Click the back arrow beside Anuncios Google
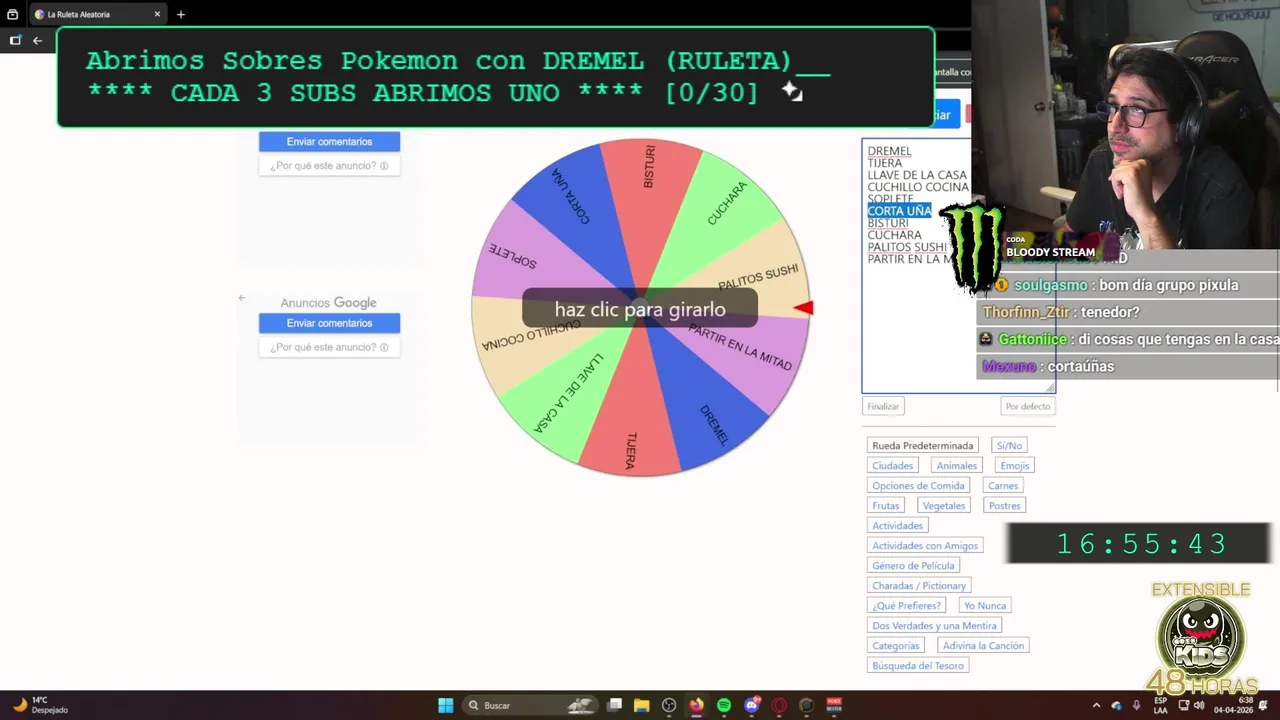This screenshot has width=1280, height=720. [x=241, y=298]
